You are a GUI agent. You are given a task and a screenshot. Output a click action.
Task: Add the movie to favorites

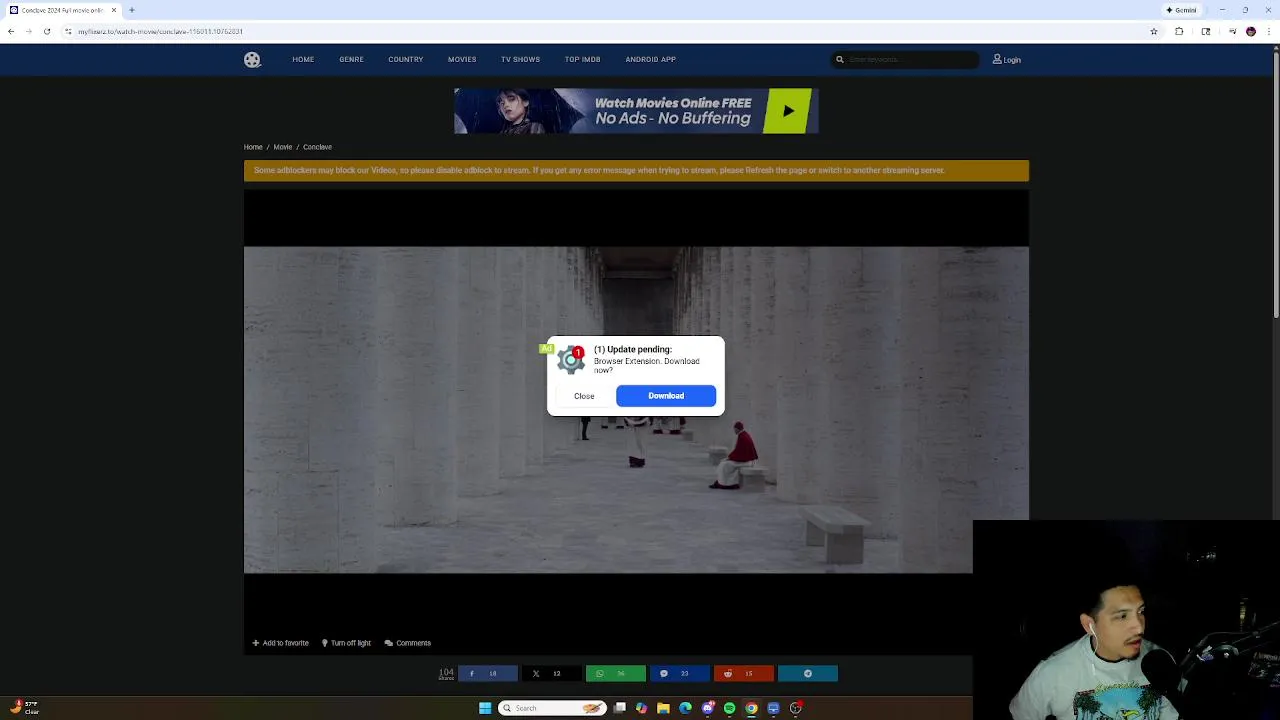(x=280, y=643)
